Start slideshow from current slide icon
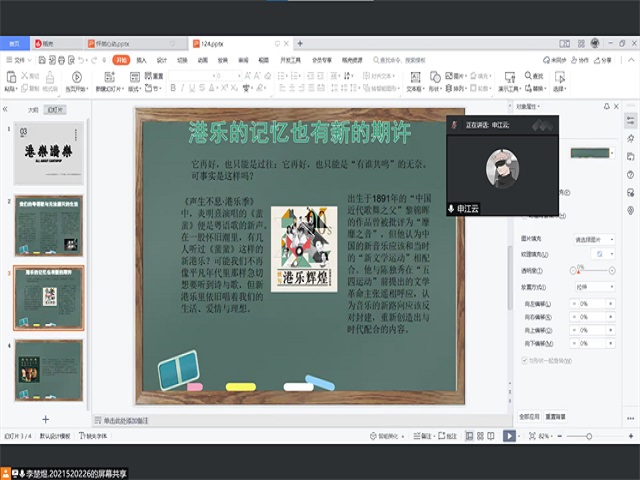The image size is (640, 480). [x=77, y=77]
